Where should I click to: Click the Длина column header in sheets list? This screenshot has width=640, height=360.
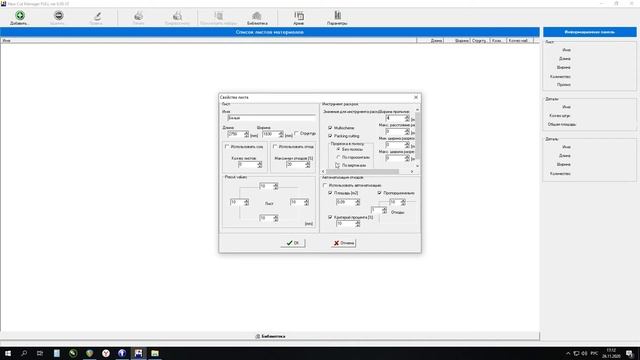coord(430,40)
